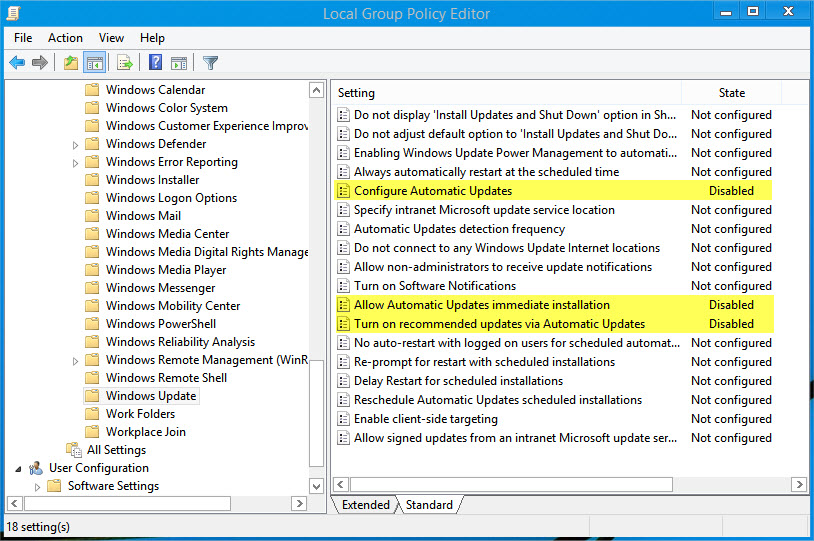Expand the Windows Remote Management node

tap(75, 361)
